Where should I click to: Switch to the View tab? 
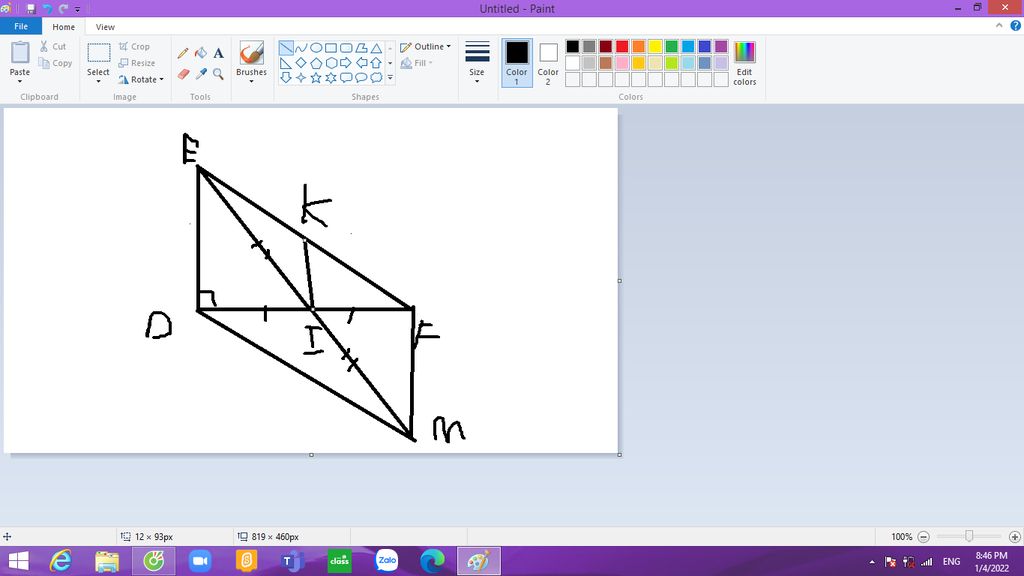105,27
